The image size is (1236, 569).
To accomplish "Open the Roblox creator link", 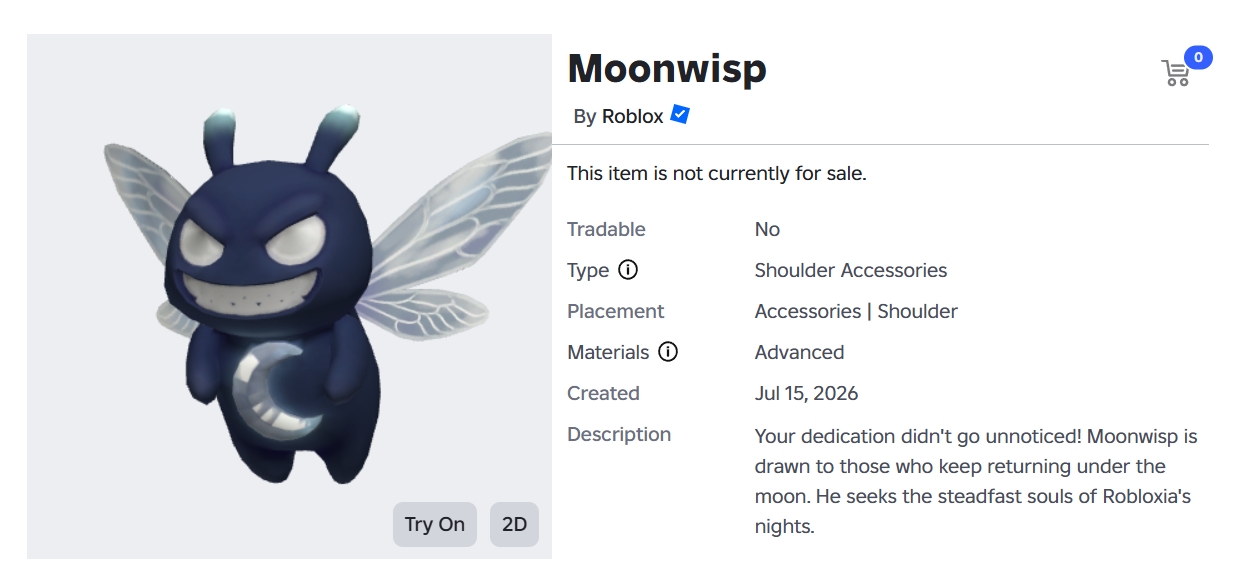I will pos(632,116).
